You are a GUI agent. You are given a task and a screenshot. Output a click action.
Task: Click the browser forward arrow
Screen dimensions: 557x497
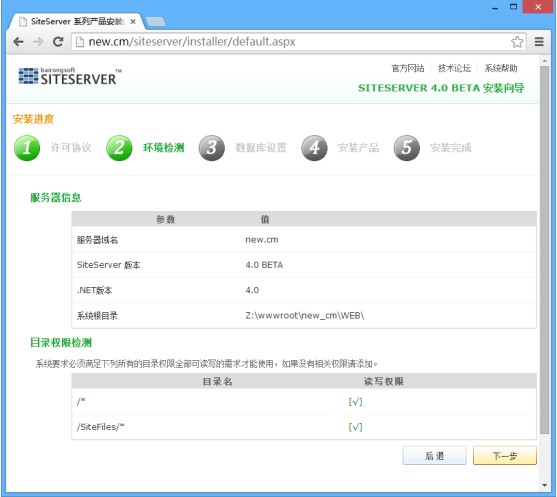coord(38,42)
